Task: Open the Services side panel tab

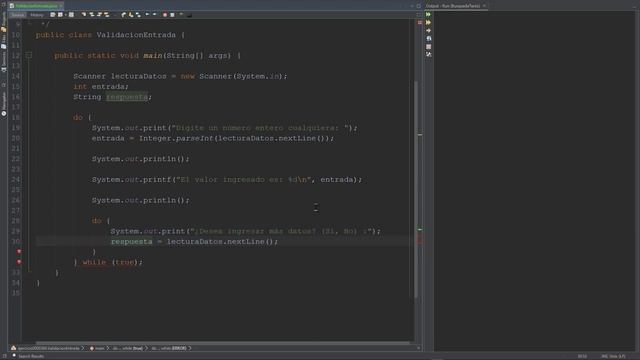Action: coord(4,62)
